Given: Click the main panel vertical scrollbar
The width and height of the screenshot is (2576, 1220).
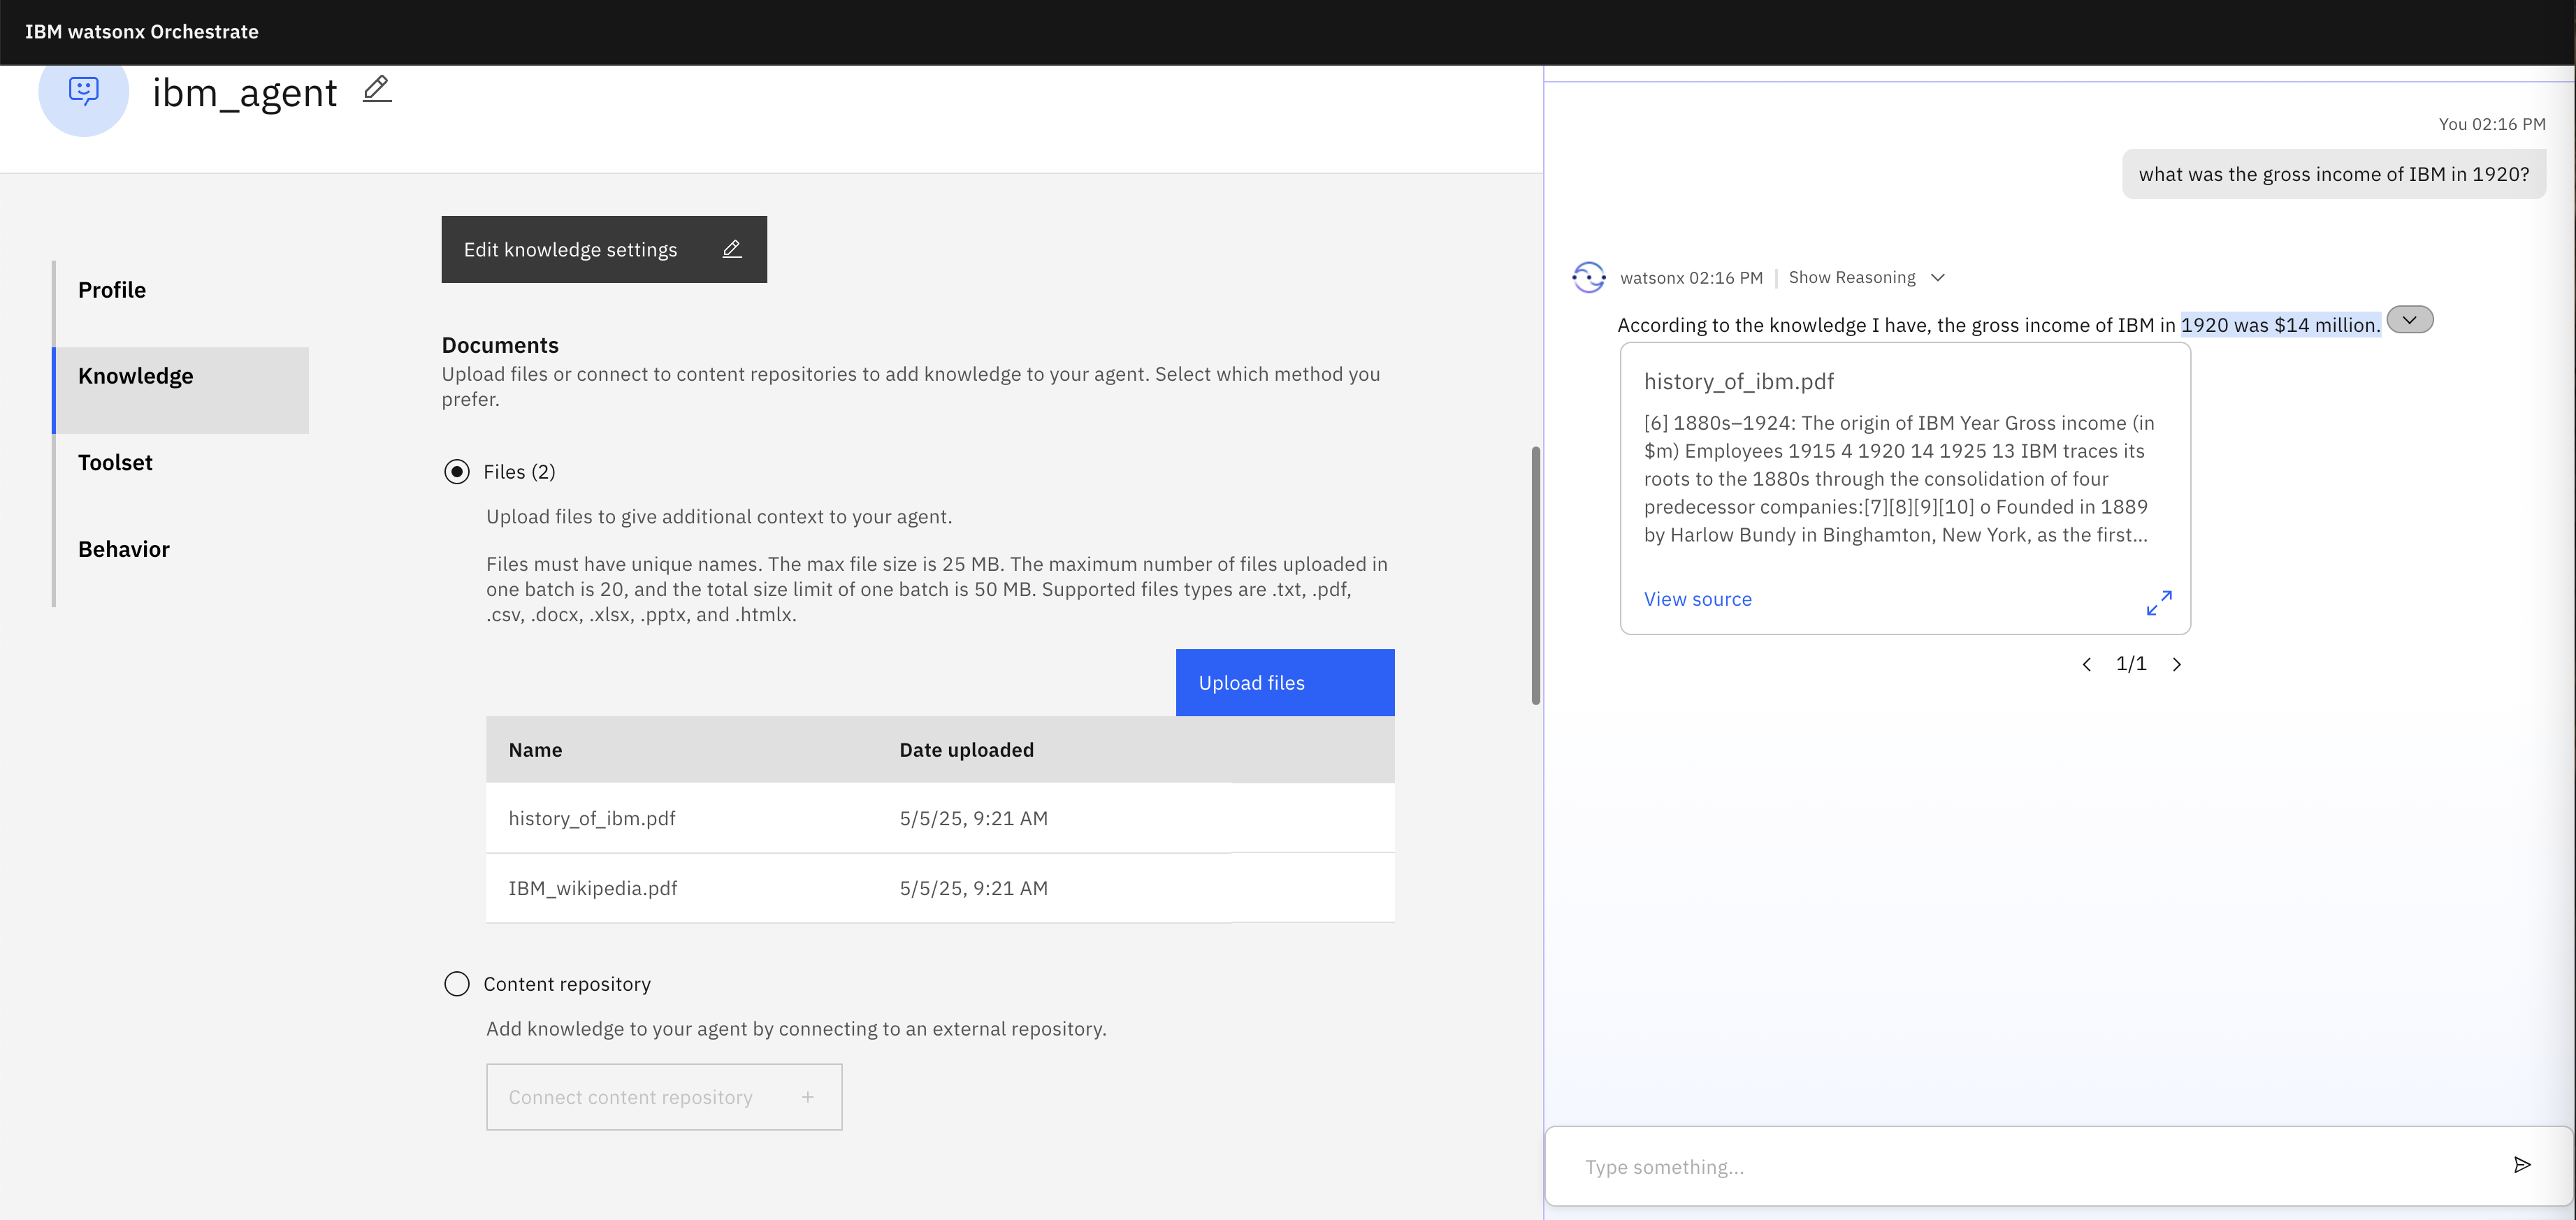Looking at the screenshot, I should 1536,575.
